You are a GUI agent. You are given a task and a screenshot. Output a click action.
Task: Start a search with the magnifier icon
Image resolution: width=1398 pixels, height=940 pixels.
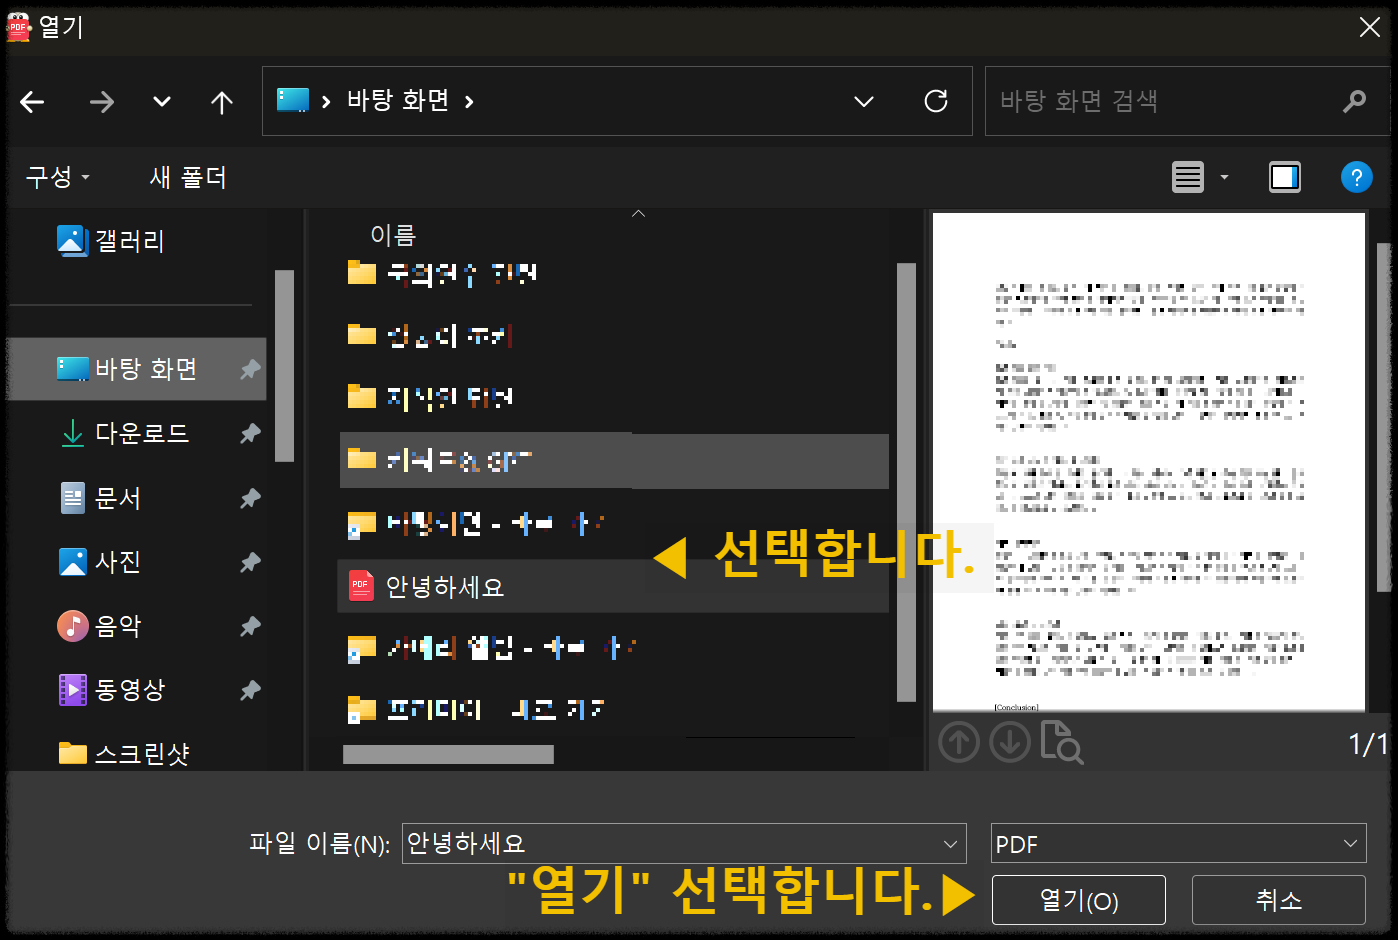pyautogui.click(x=1354, y=101)
